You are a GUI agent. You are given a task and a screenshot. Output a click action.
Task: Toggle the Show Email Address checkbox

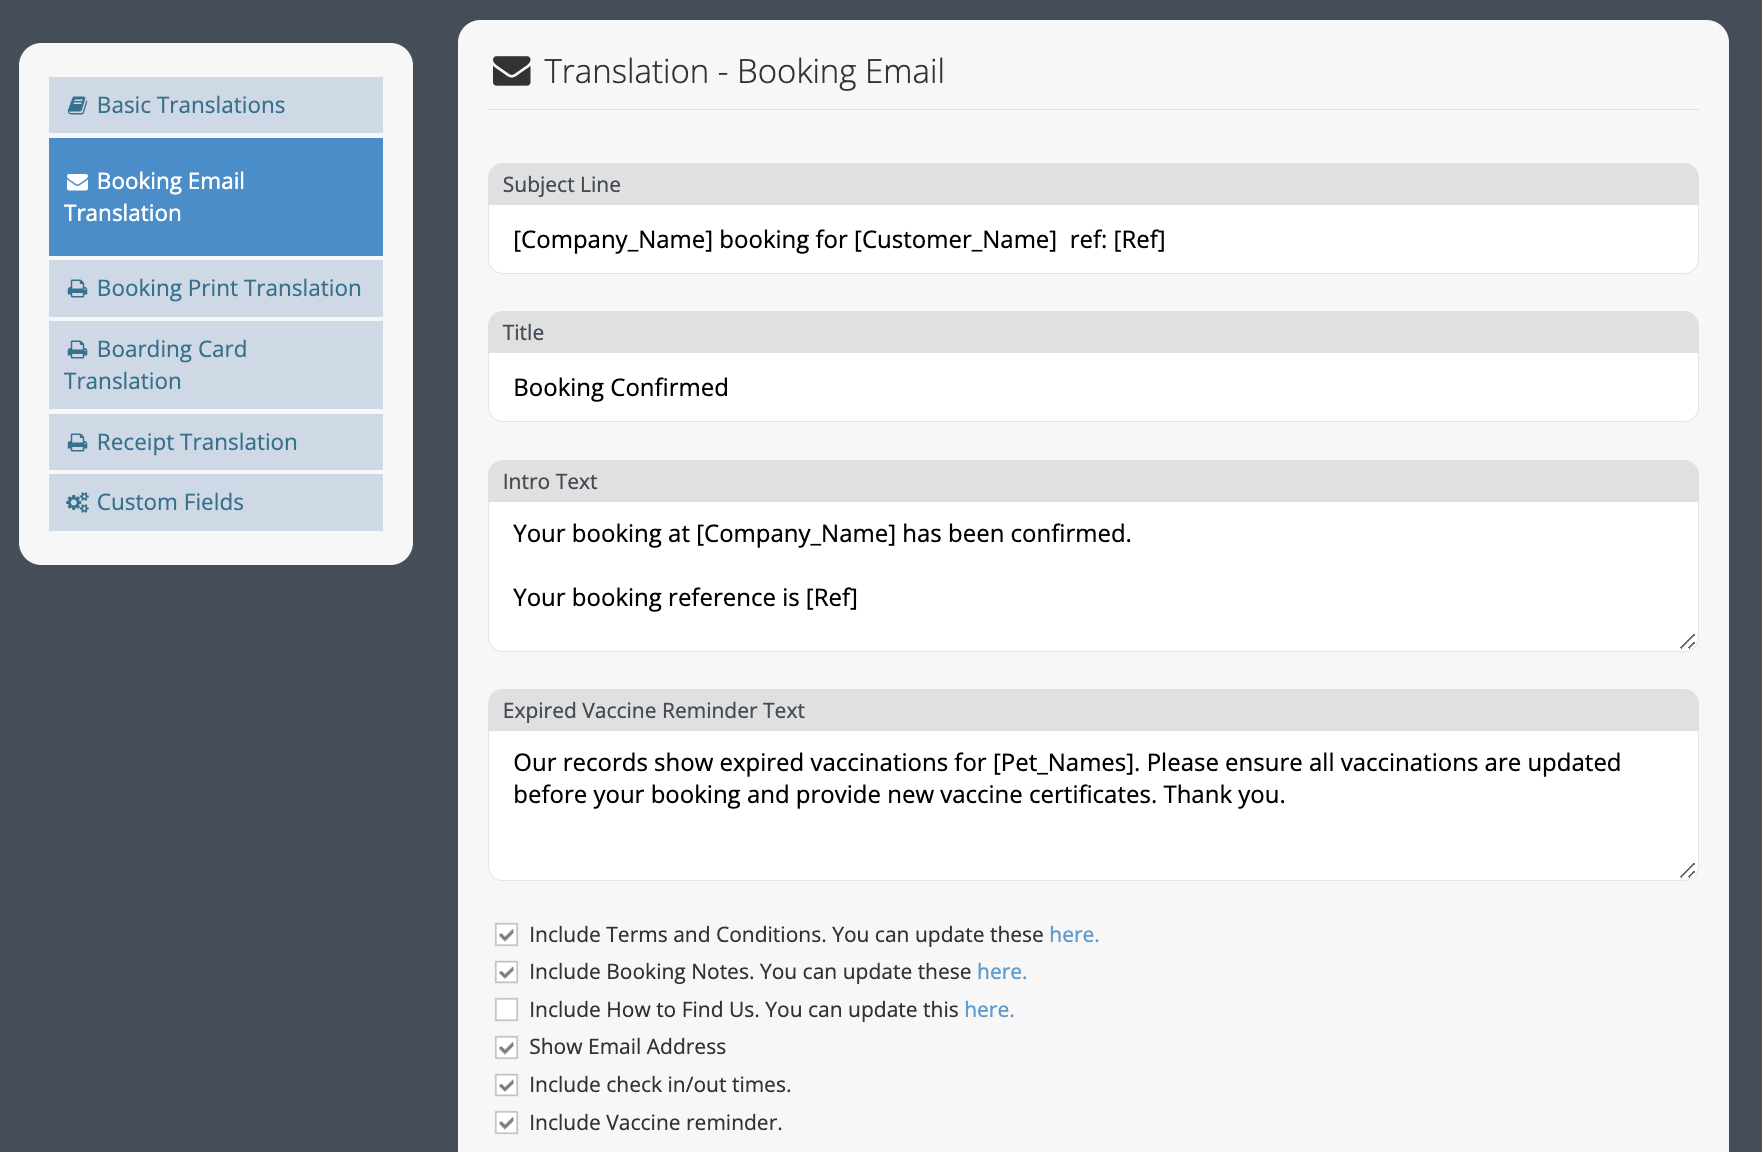pyautogui.click(x=507, y=1047)
